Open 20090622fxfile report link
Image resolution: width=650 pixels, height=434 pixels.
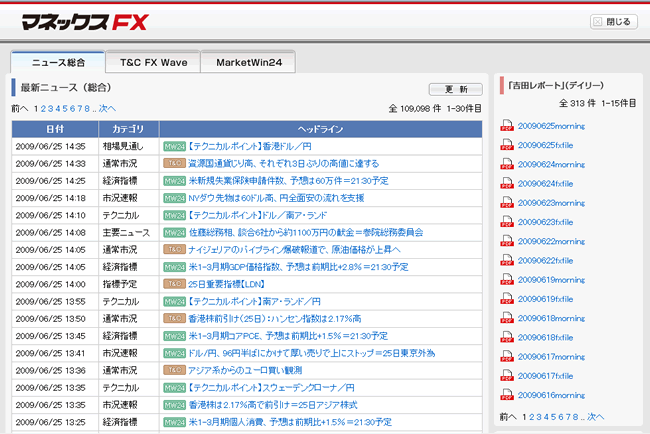(x=546, y=261)
